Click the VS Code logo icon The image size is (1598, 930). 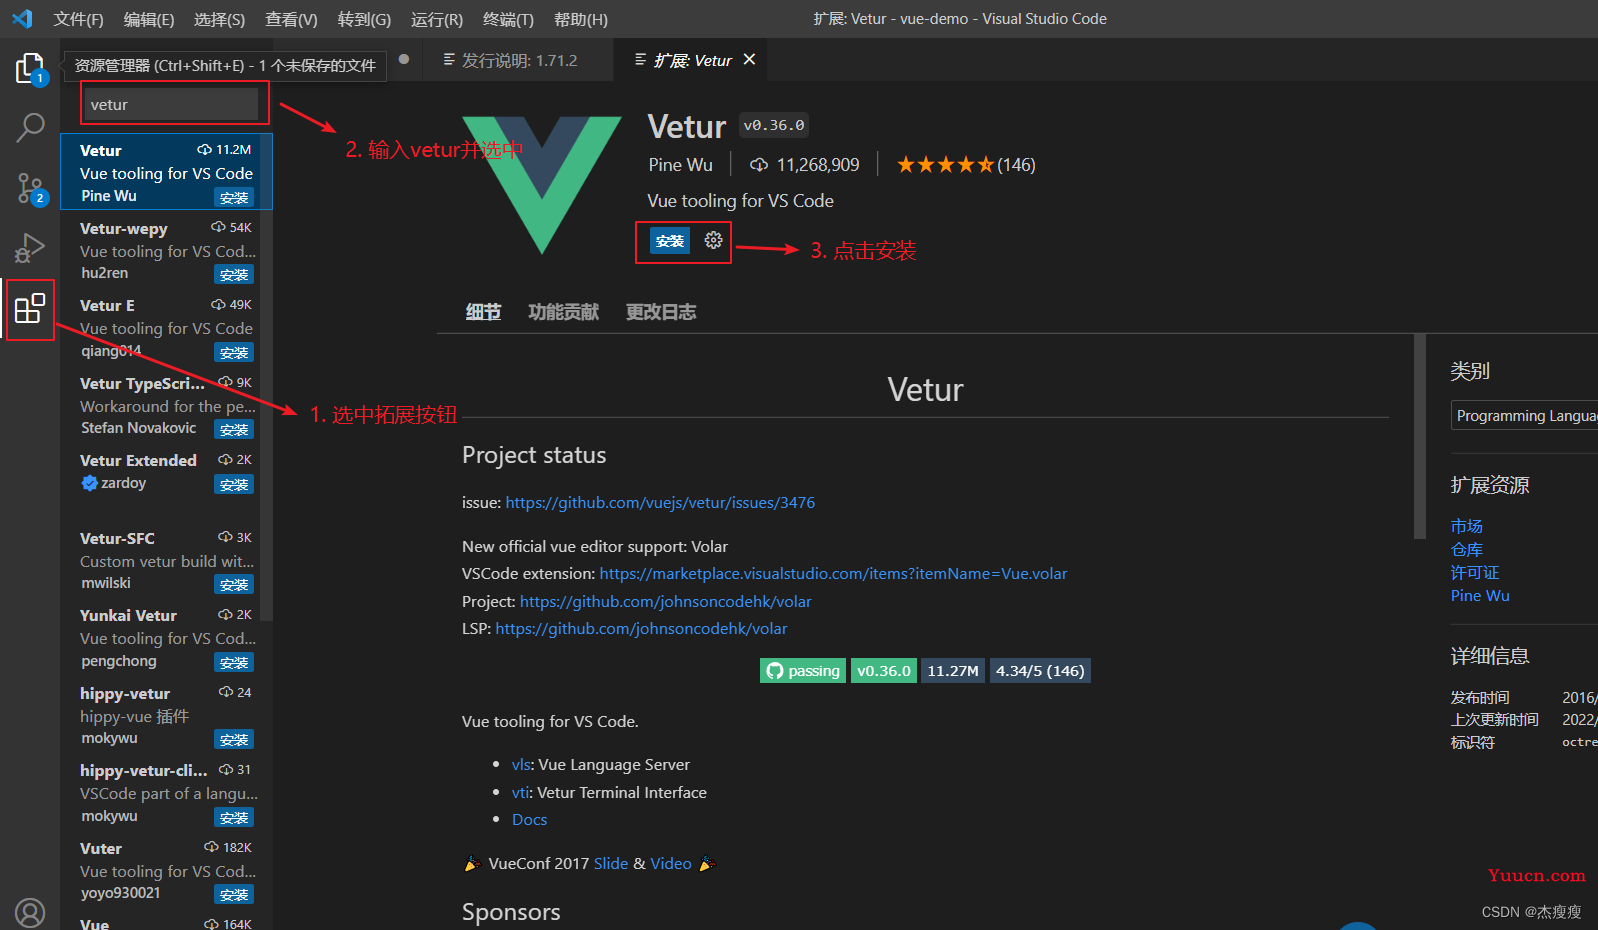click(22, 19)
